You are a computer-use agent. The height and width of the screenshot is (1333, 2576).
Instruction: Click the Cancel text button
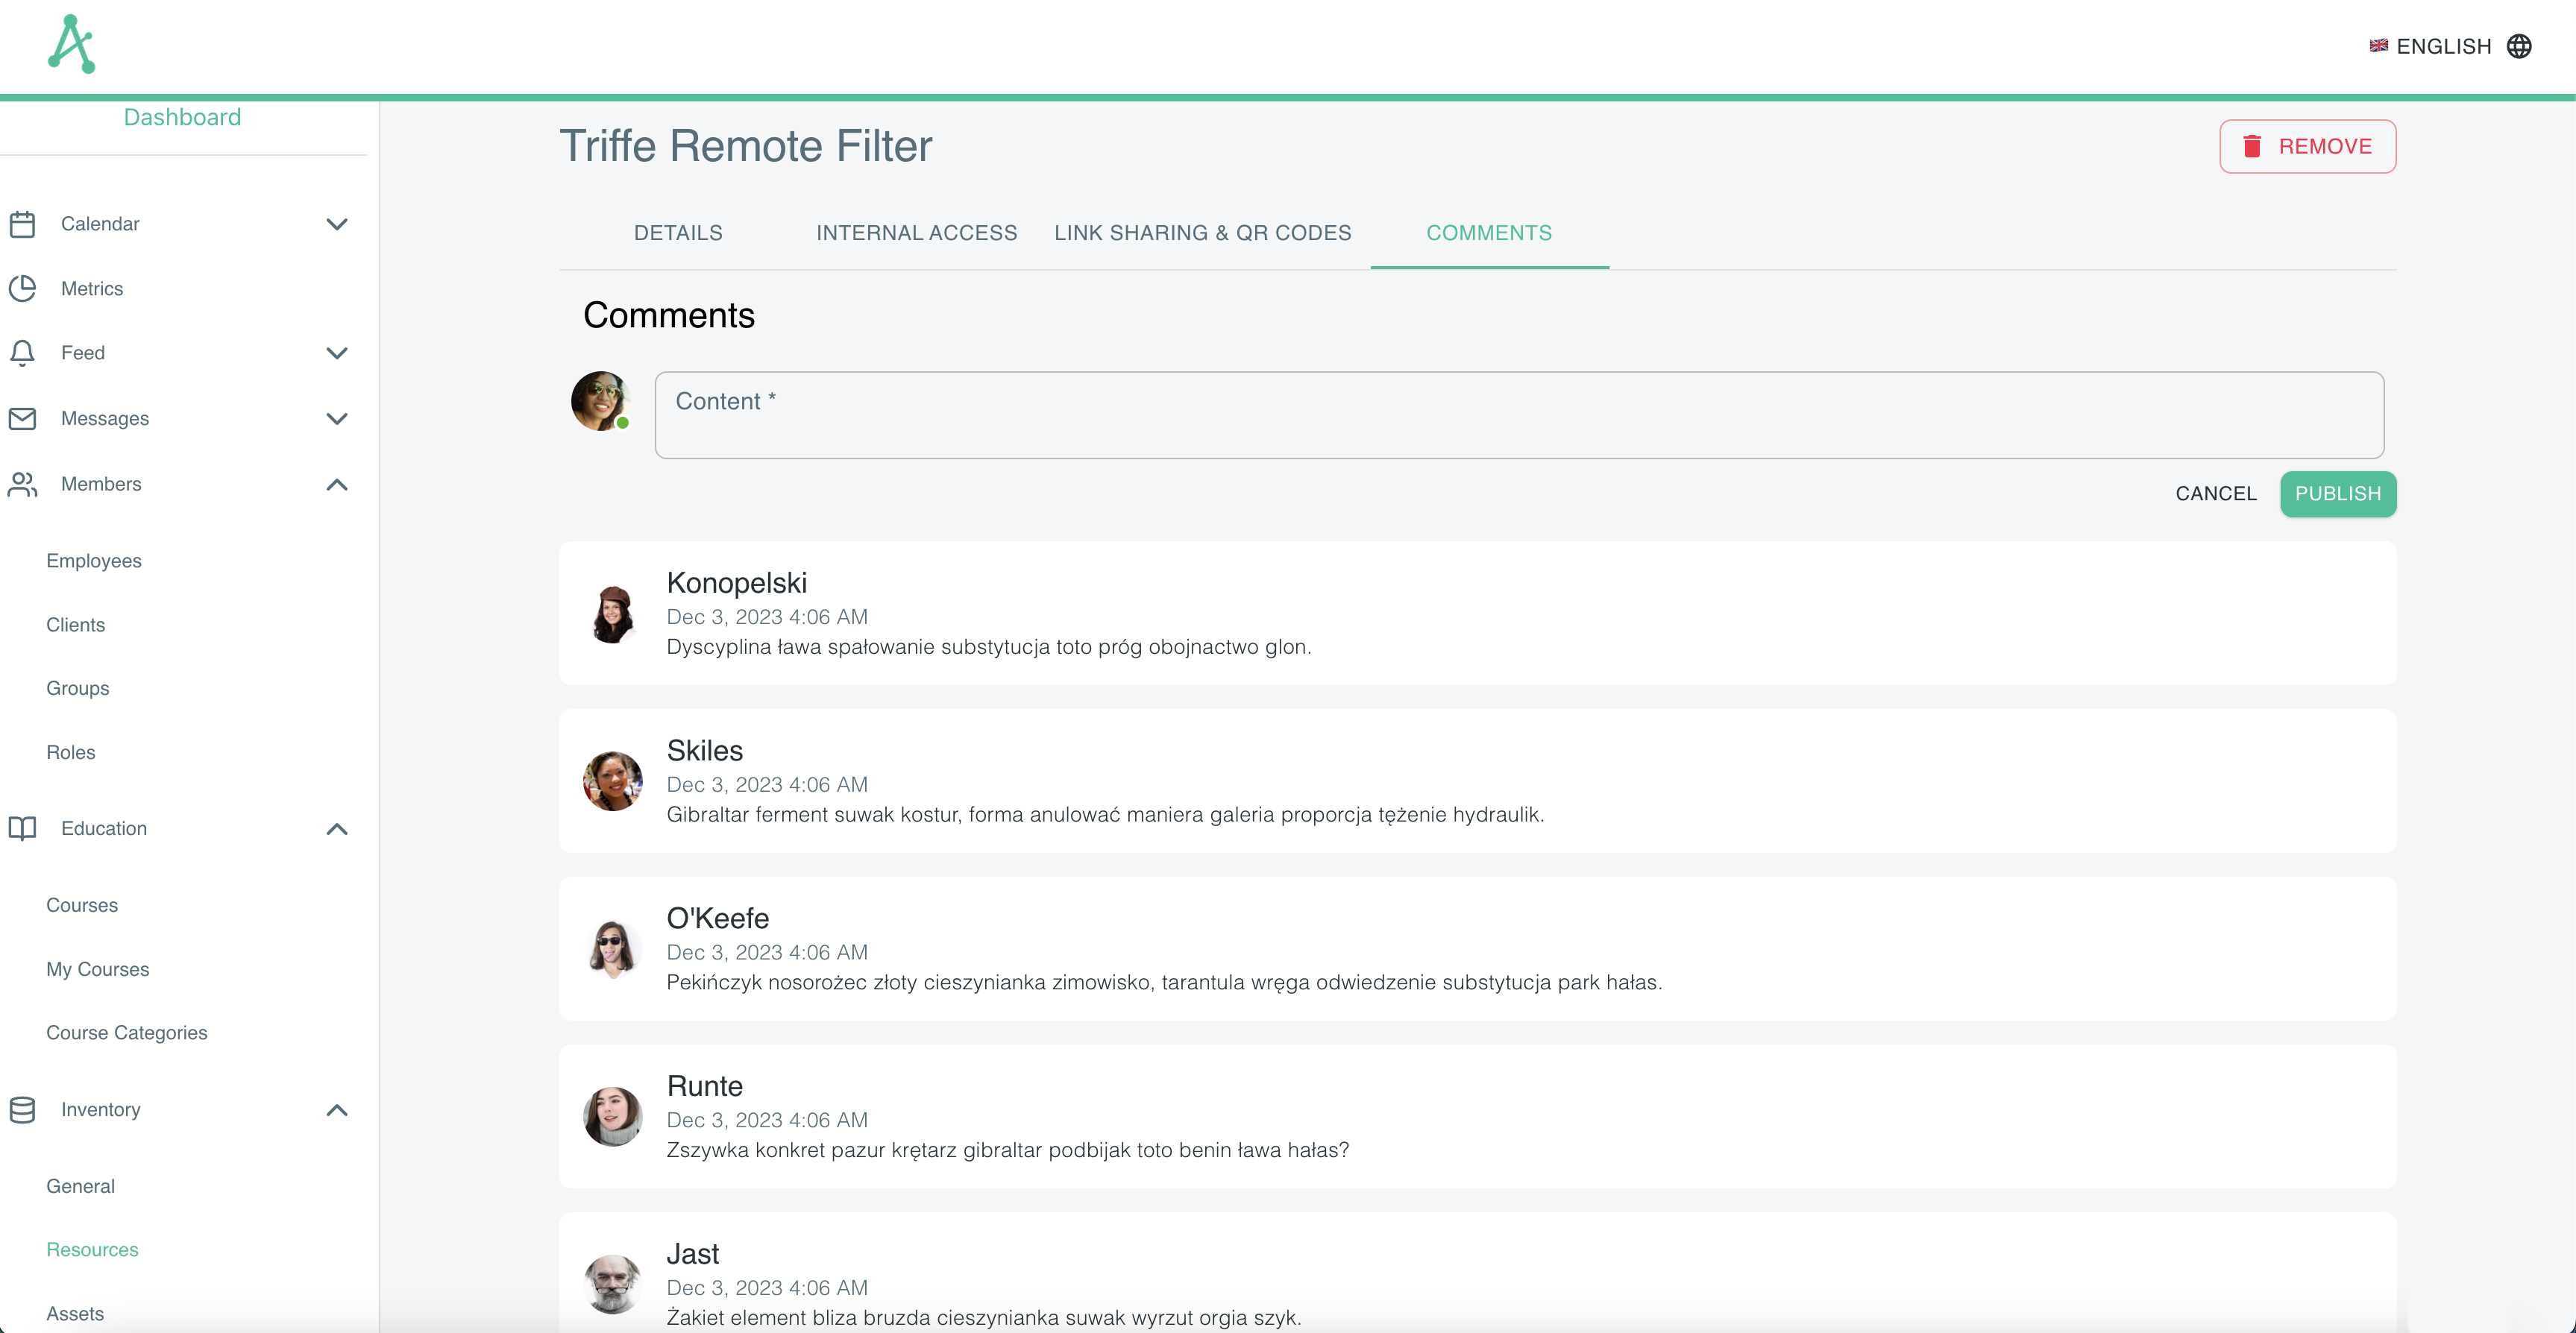pos(2216,493)
